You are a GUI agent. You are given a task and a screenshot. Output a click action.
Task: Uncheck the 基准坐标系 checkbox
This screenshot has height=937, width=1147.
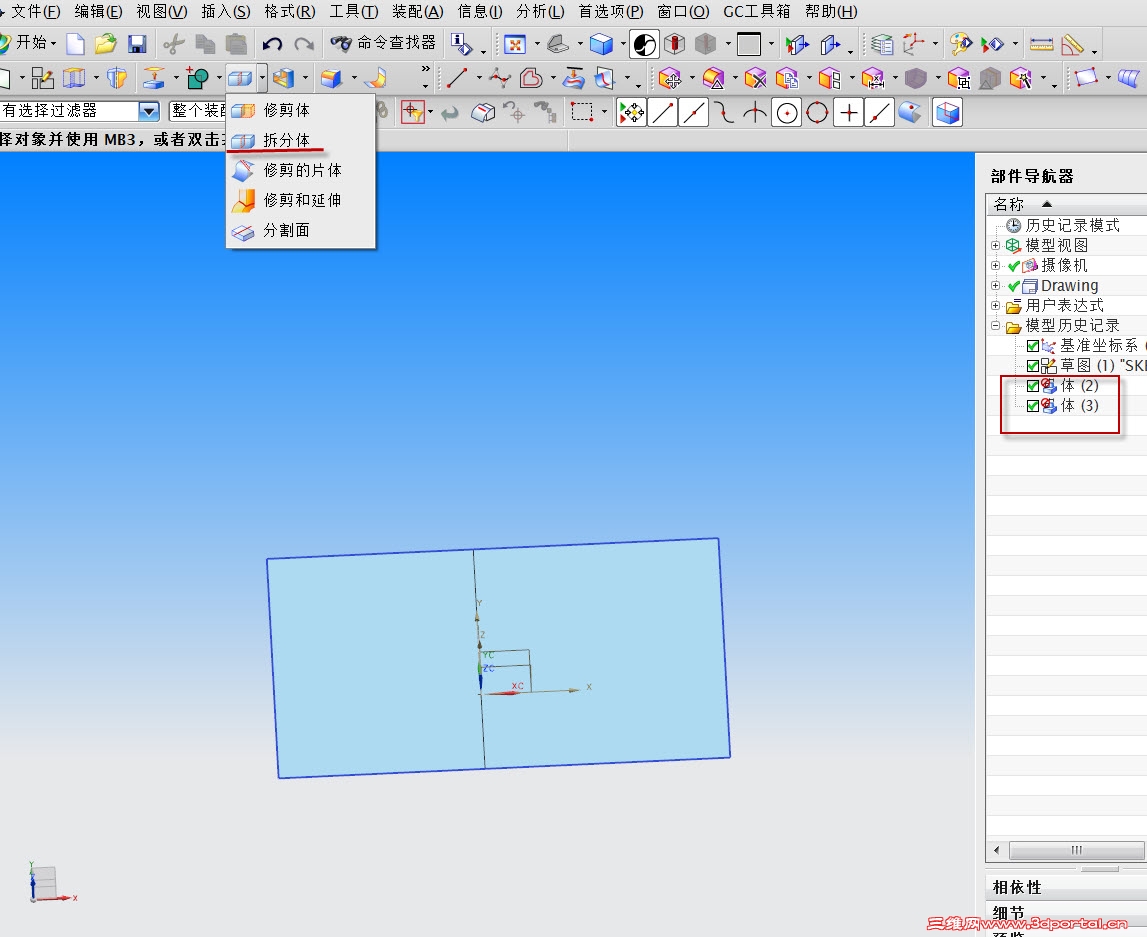click(x=1033, y=346)
